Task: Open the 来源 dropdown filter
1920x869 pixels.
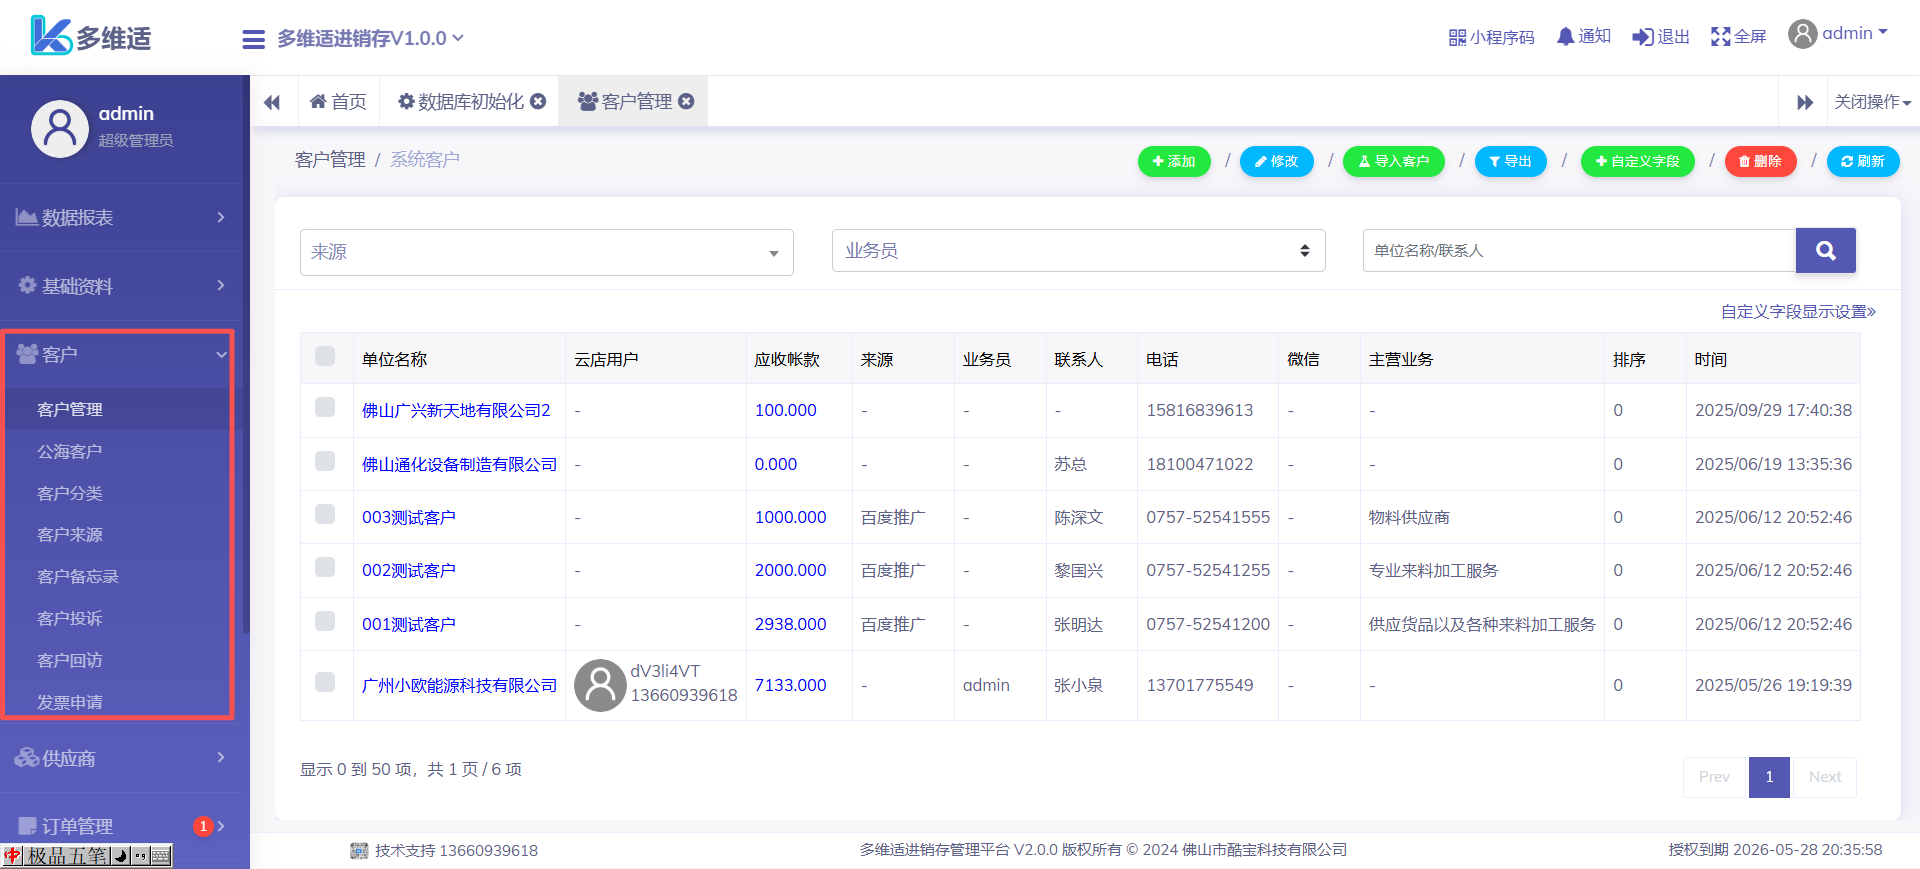Action: coord(546,252)
